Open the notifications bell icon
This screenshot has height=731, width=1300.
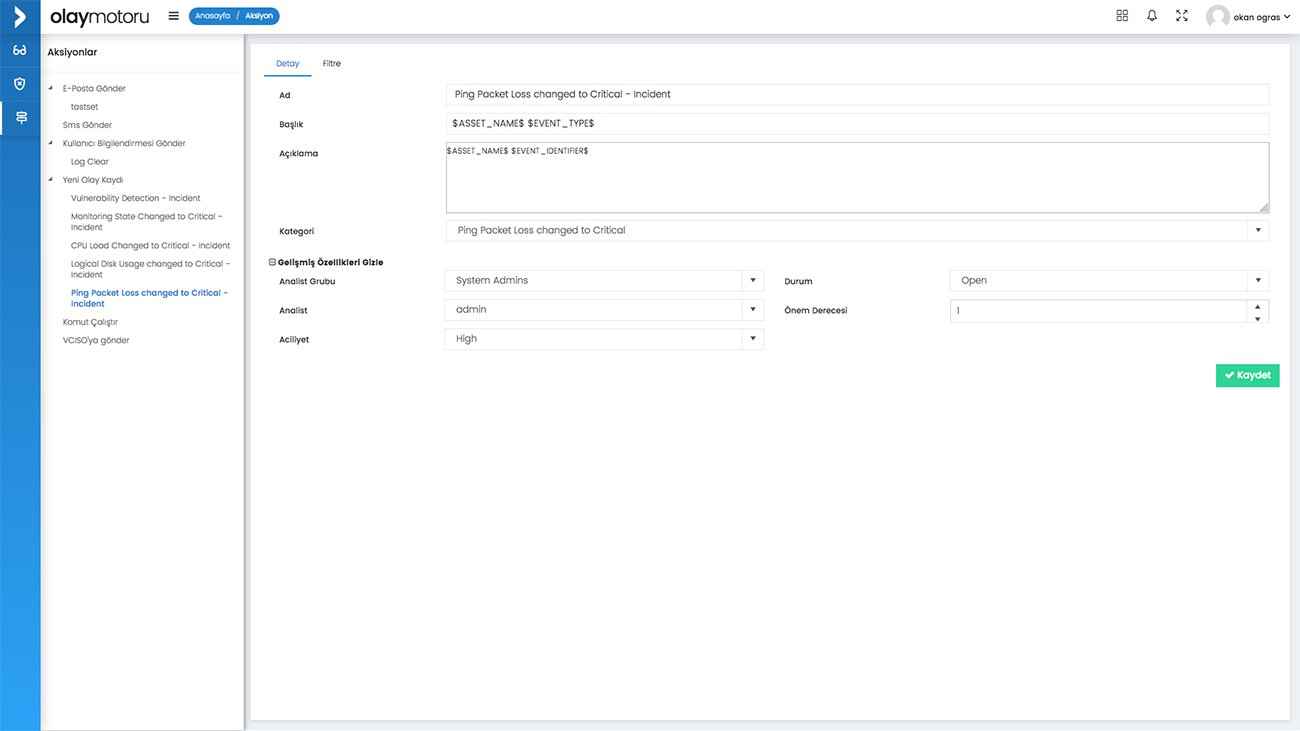1152,16
